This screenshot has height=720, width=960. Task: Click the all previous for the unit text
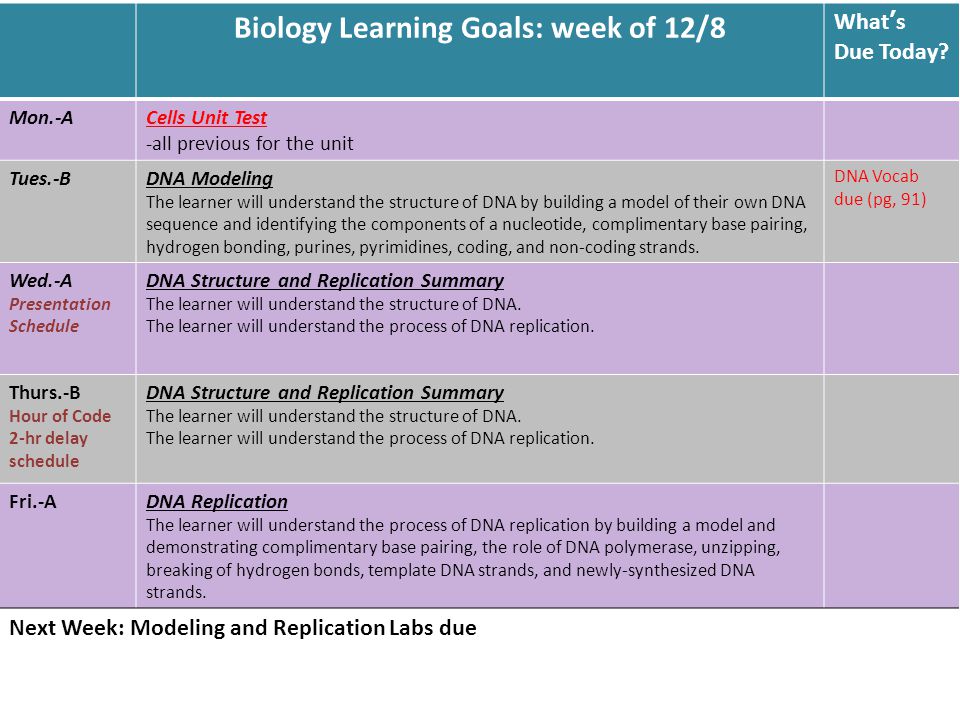point(250,143)
